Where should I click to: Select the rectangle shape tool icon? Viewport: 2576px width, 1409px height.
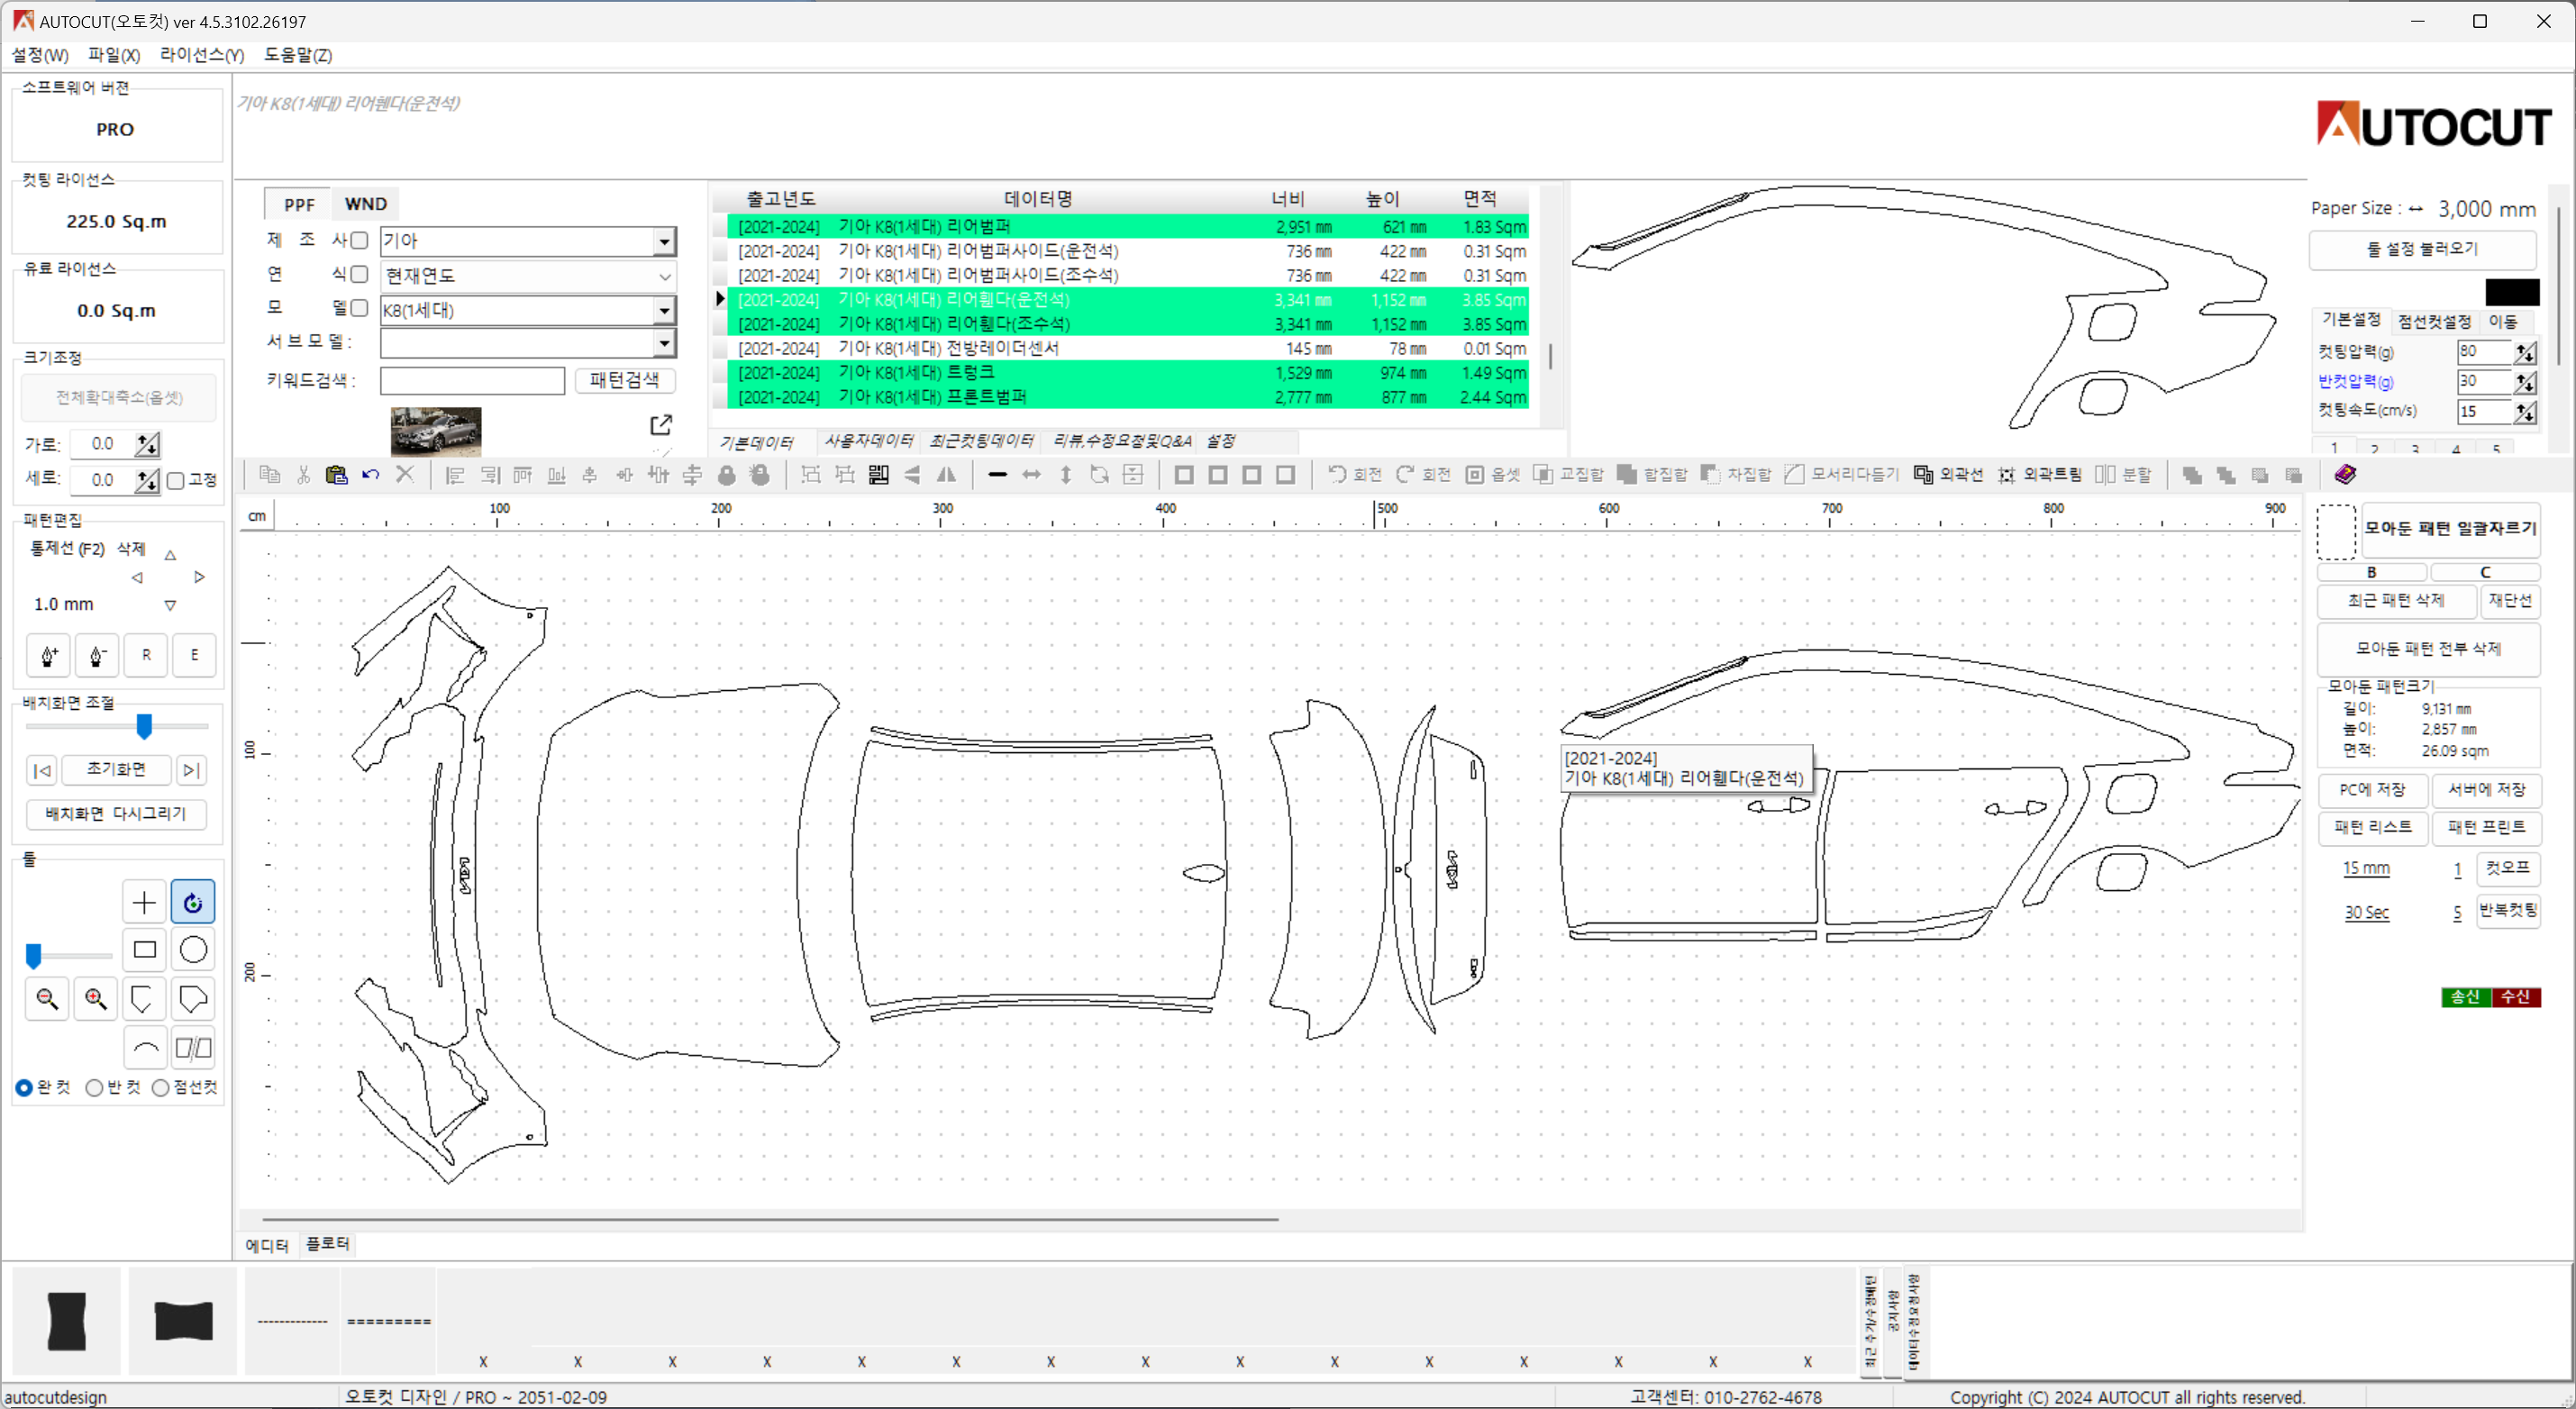[144, 950]
